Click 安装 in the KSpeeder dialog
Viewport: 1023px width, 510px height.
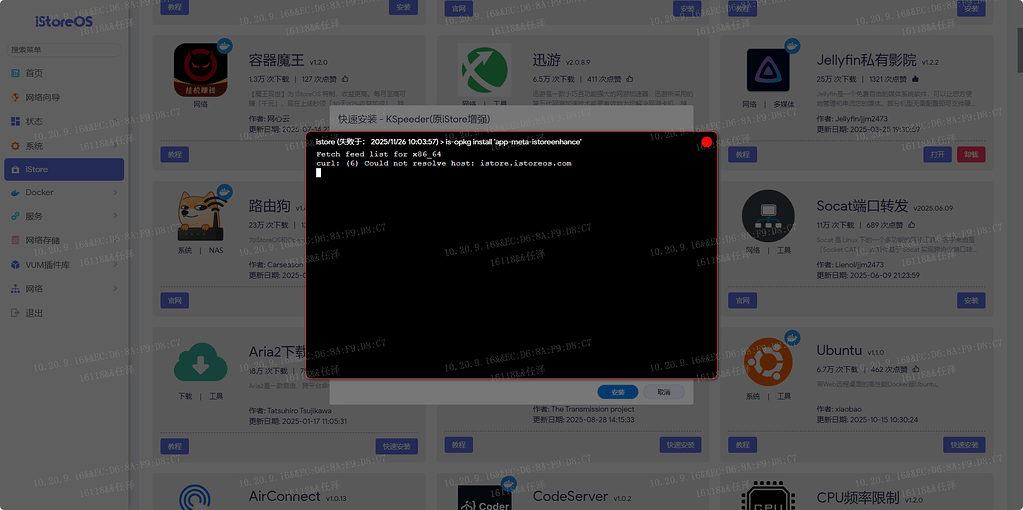pos(618,392)
